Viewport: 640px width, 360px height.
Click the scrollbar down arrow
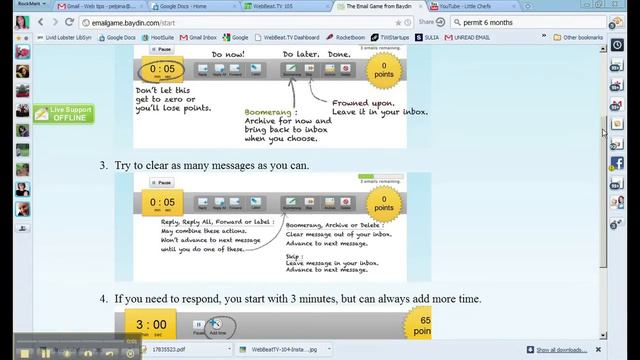(x=603, y=336)
